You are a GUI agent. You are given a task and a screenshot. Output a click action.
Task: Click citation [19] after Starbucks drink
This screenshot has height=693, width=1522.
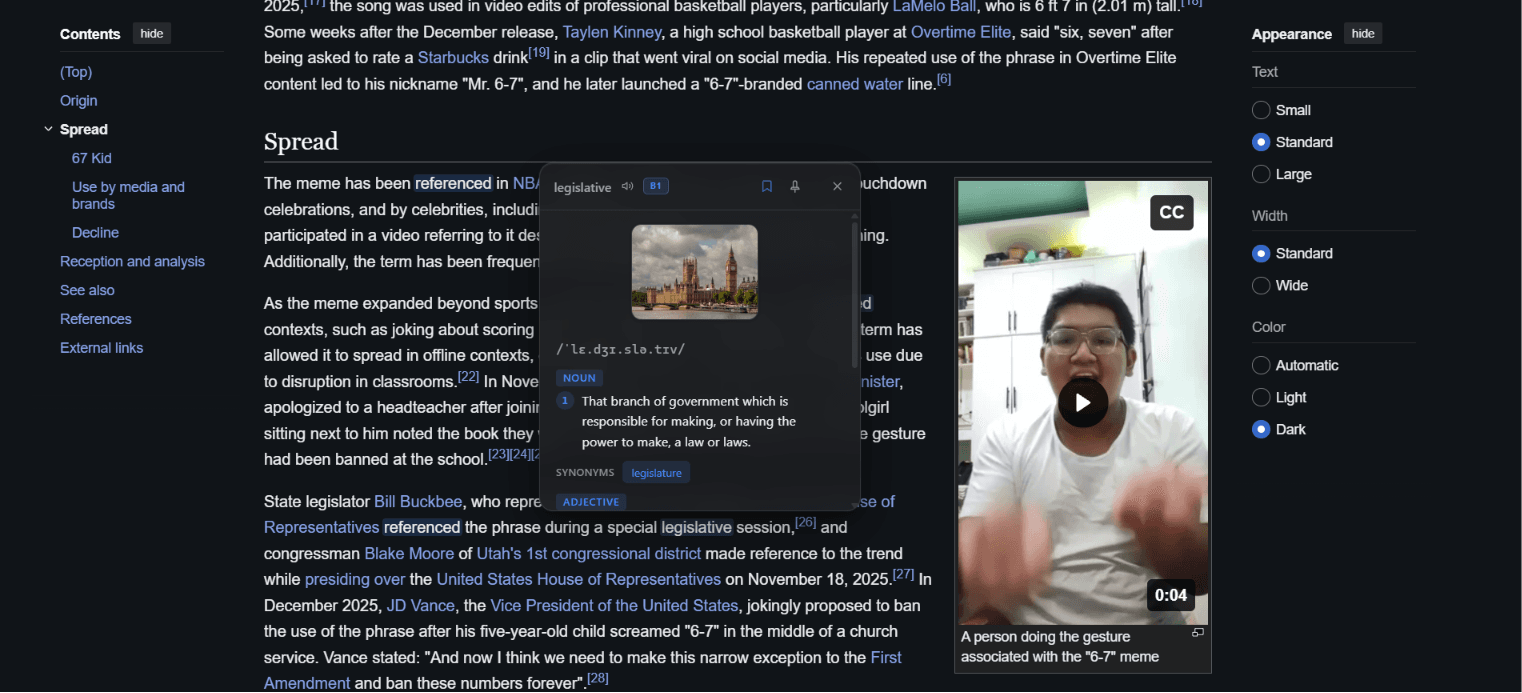click(539, 52)
